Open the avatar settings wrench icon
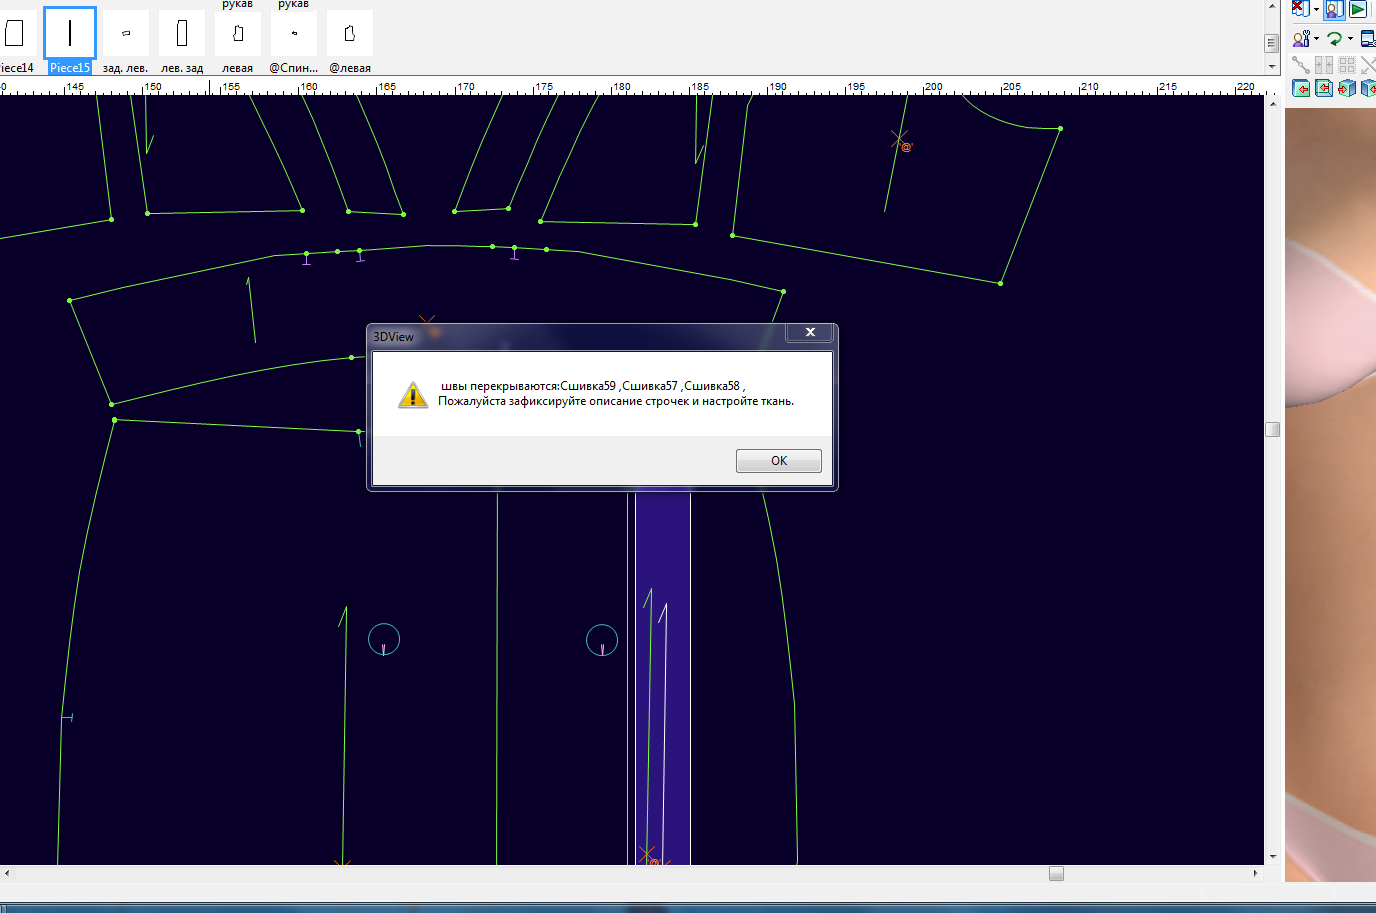1376x913 pixels. [1300, 39]
